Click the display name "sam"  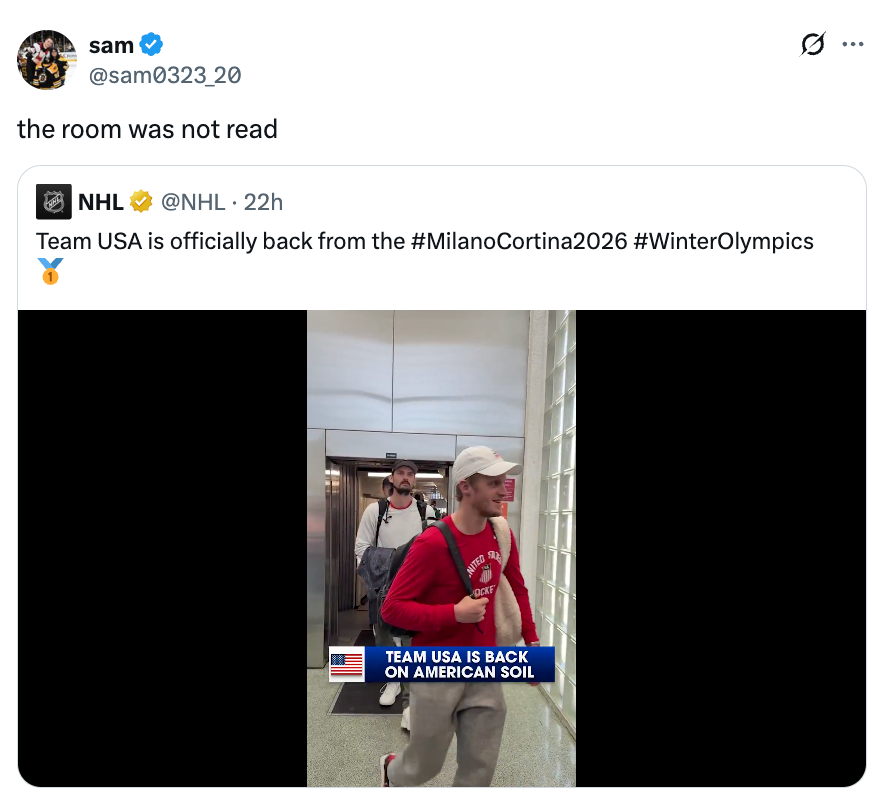click(x=111, y=45)
